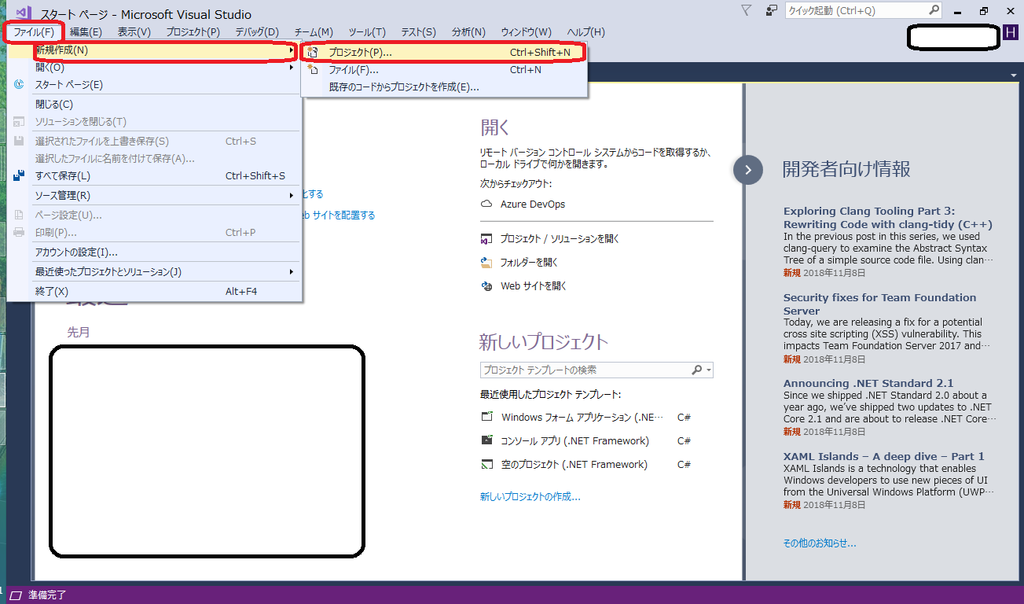Collapse the 開発者向け情報 panel with arrow button
Viewport: 1024px width, 604px height.
(x=748, y=170)
